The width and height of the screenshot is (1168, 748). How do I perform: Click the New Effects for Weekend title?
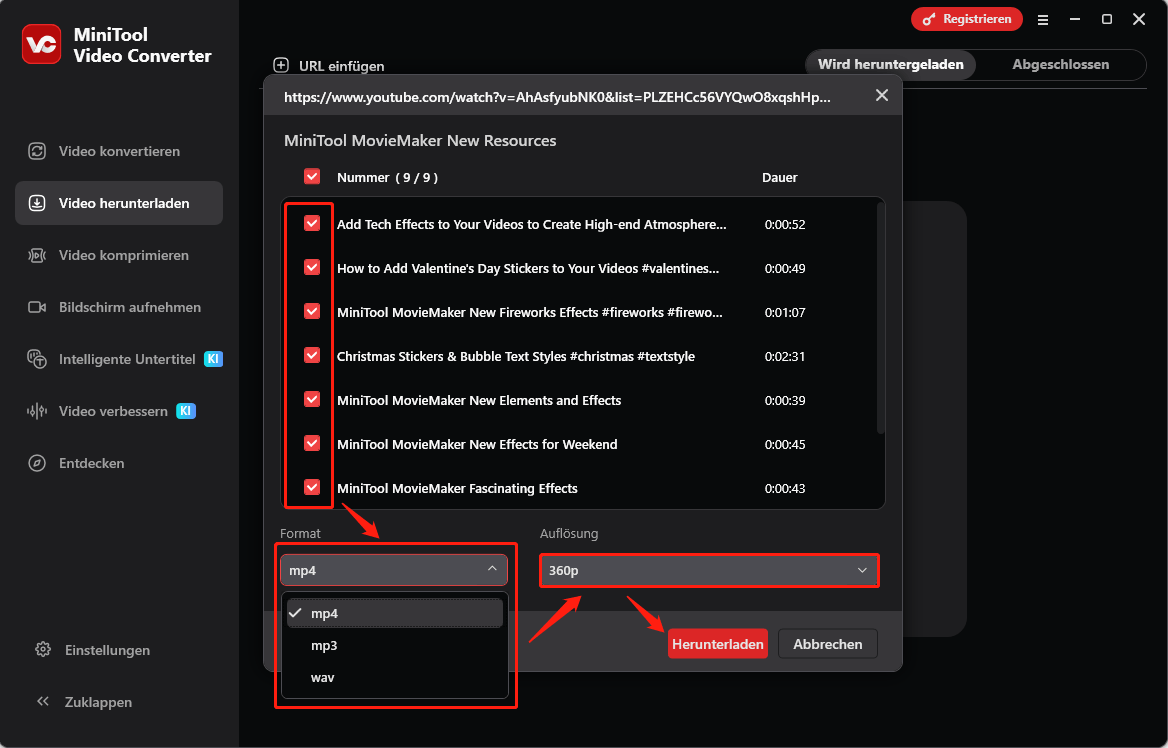click(x=477, y=444)
